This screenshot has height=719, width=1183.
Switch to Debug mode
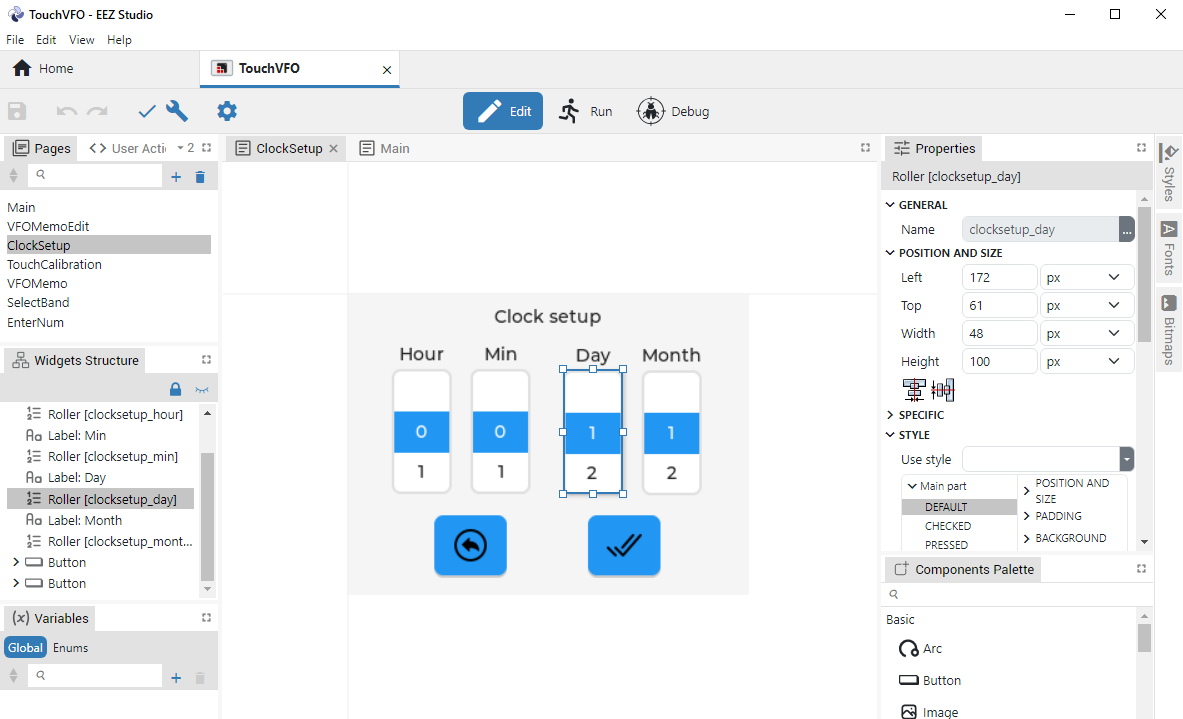(673, 111)
